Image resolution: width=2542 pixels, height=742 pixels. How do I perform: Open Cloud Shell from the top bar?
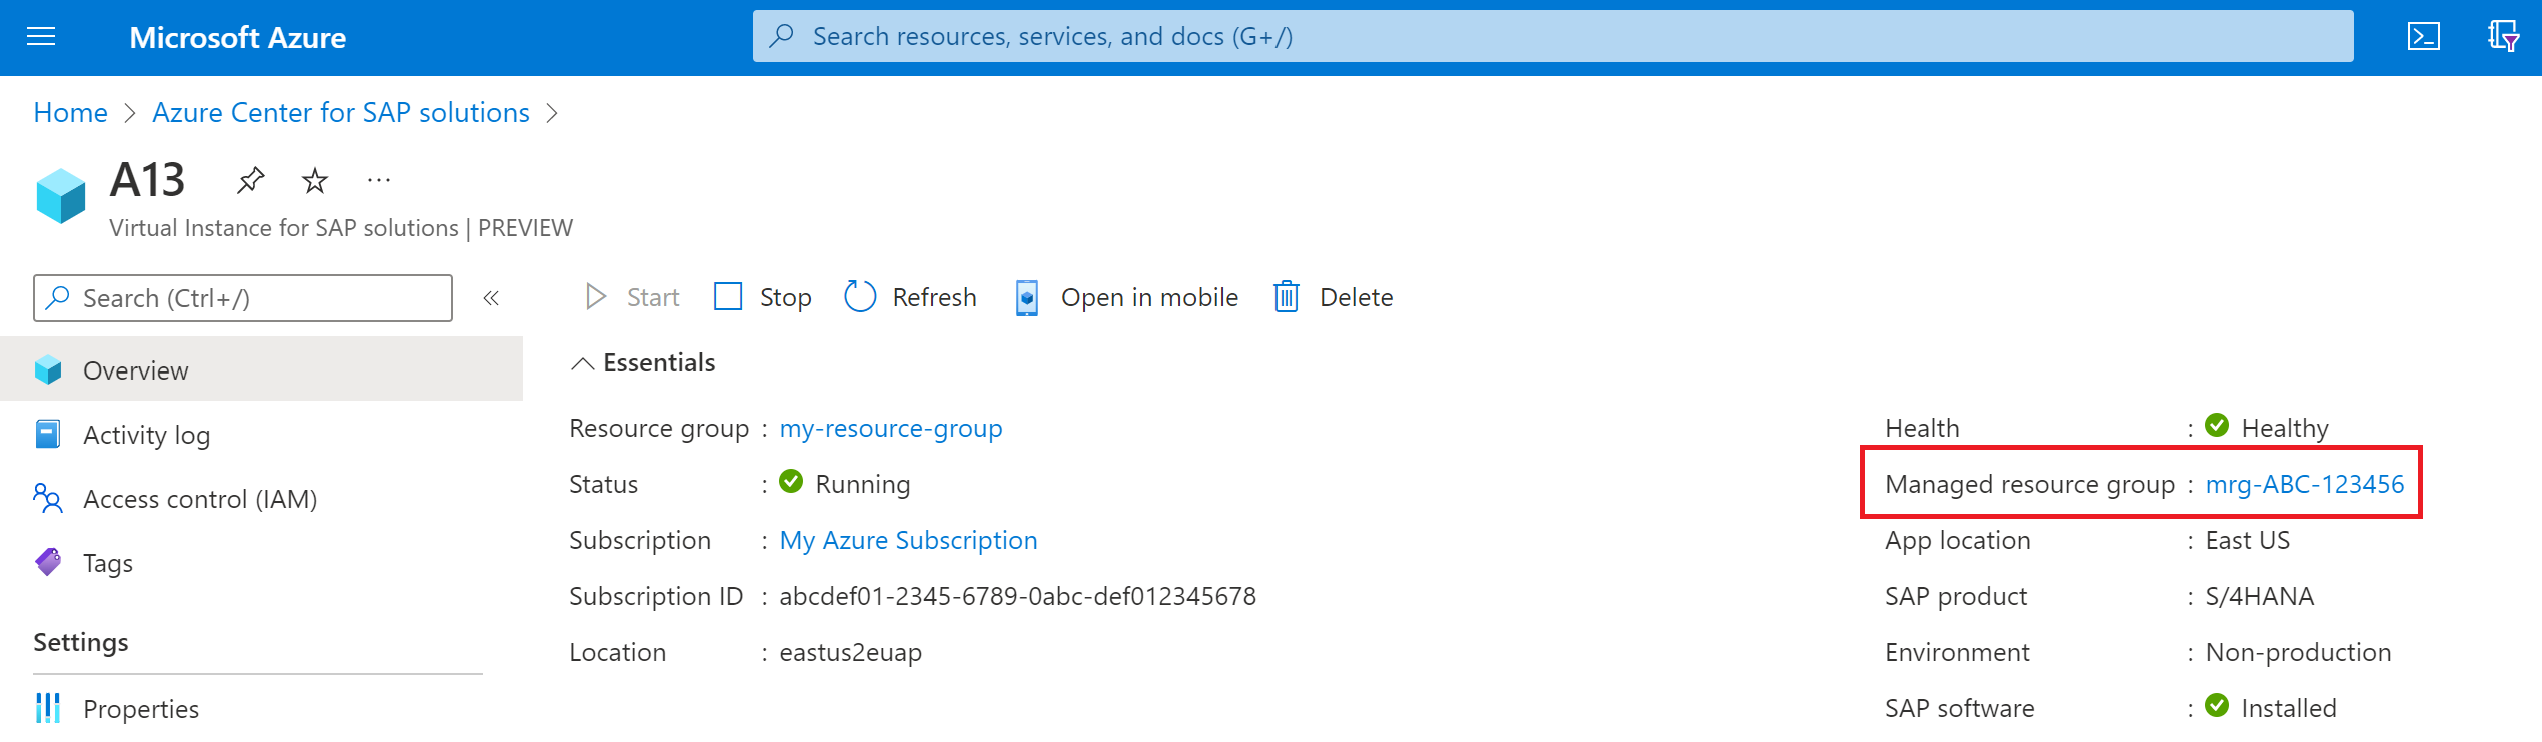2423,37
